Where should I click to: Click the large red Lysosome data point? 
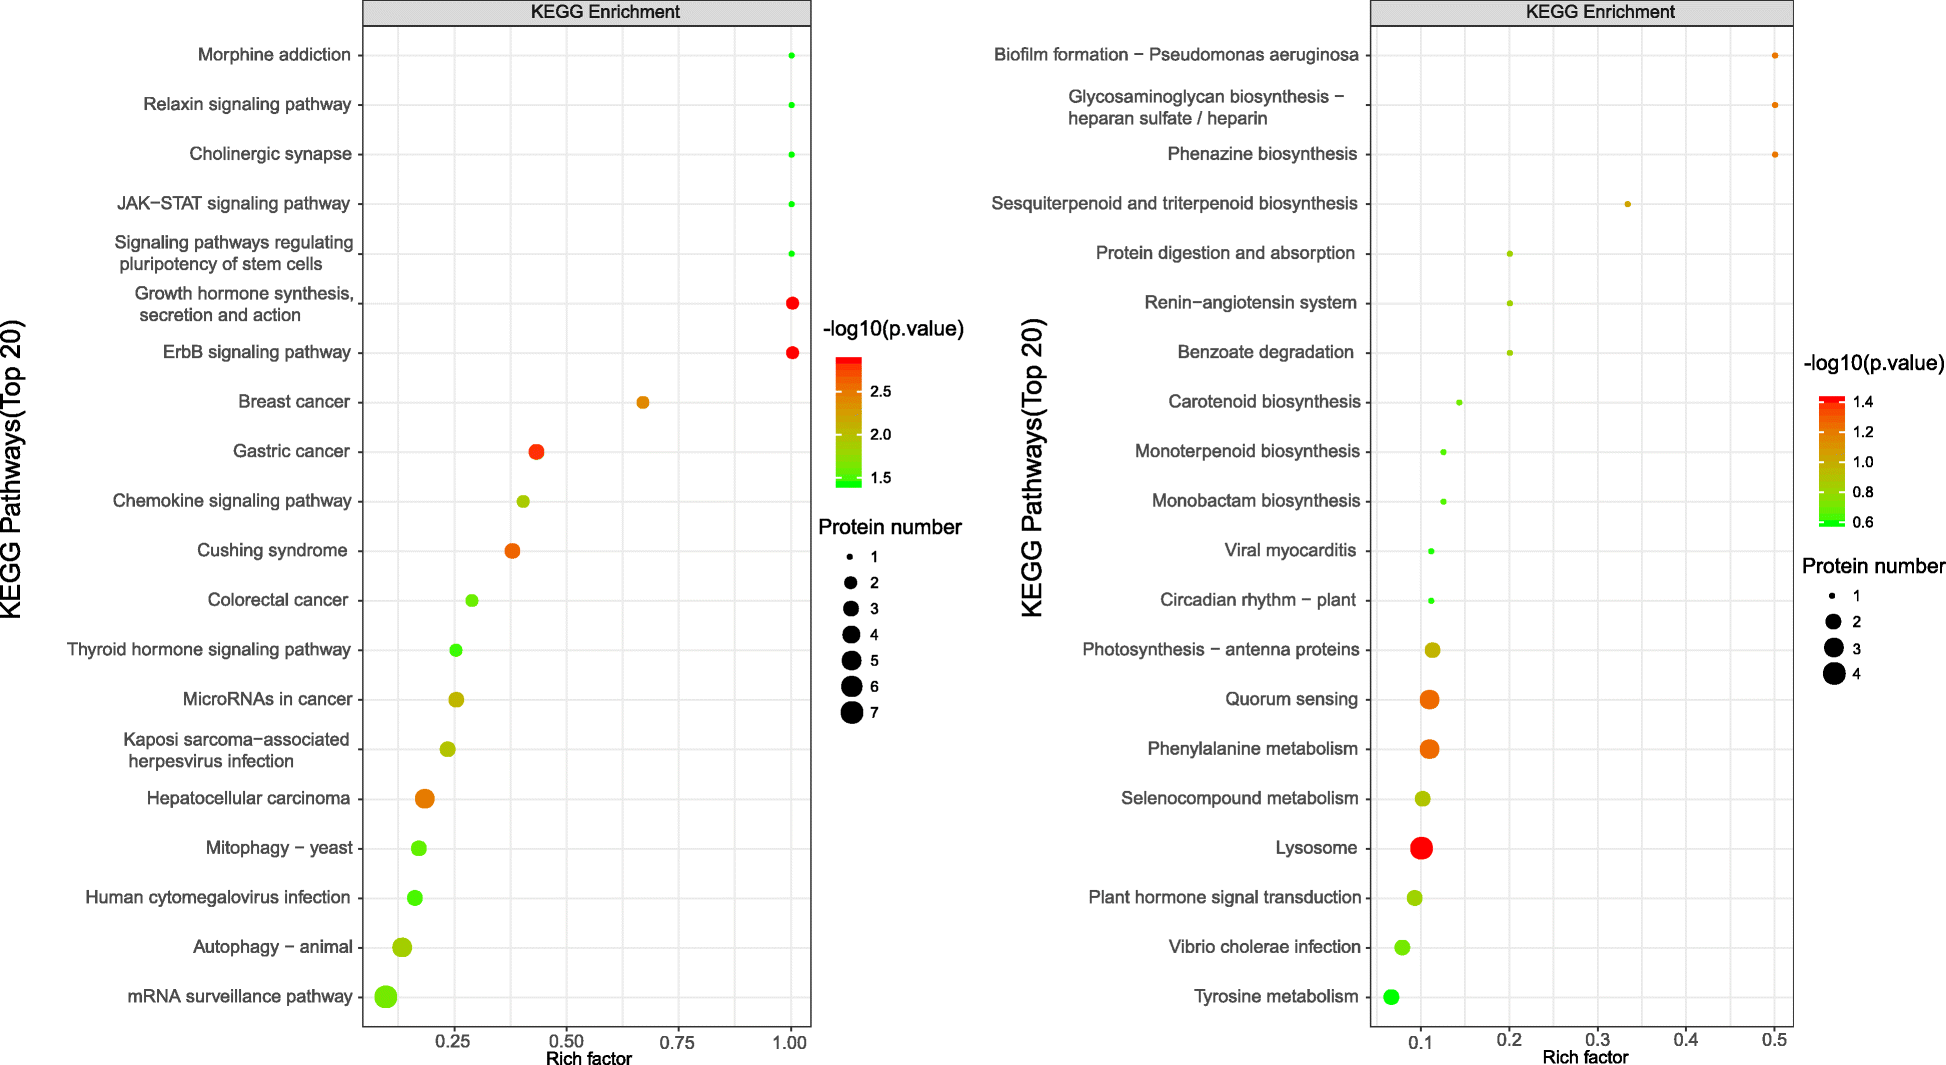coord(1421,848)
